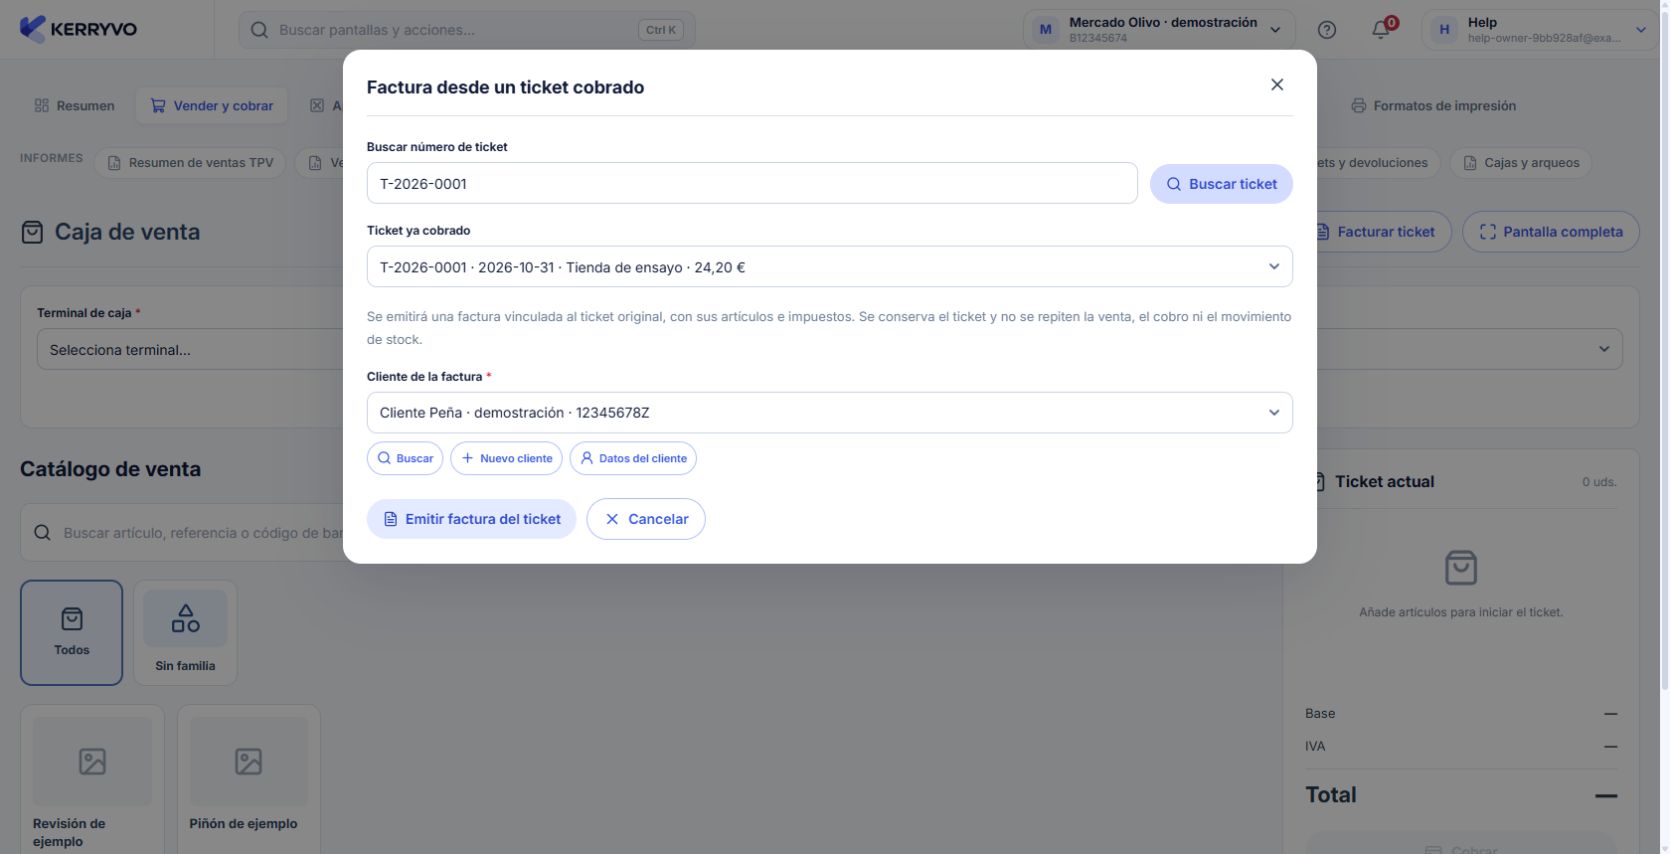Cancel the invoice dialog

(x=646, y=519)
